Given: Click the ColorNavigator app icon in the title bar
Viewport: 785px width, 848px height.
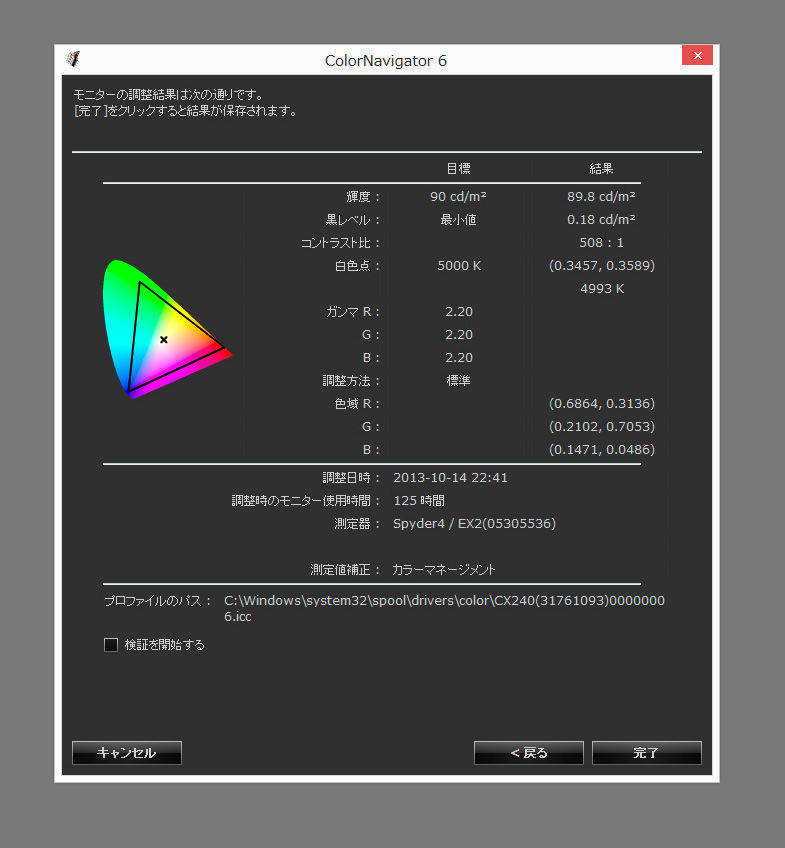Looking at the screenshot, I should [73, 58].
